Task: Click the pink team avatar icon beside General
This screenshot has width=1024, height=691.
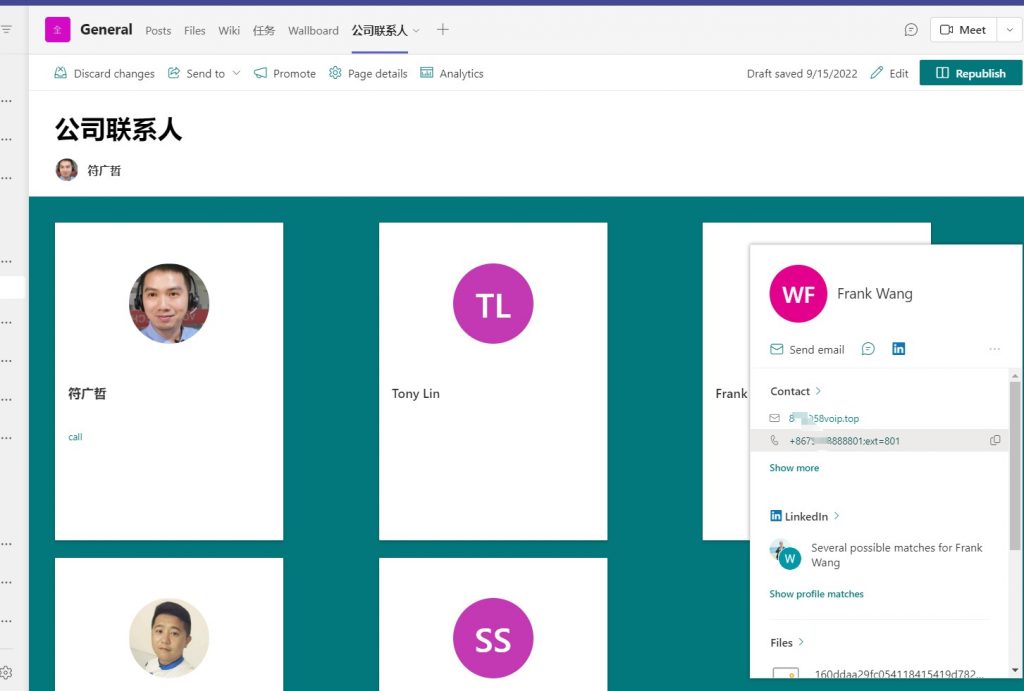Action: [57, 29]
